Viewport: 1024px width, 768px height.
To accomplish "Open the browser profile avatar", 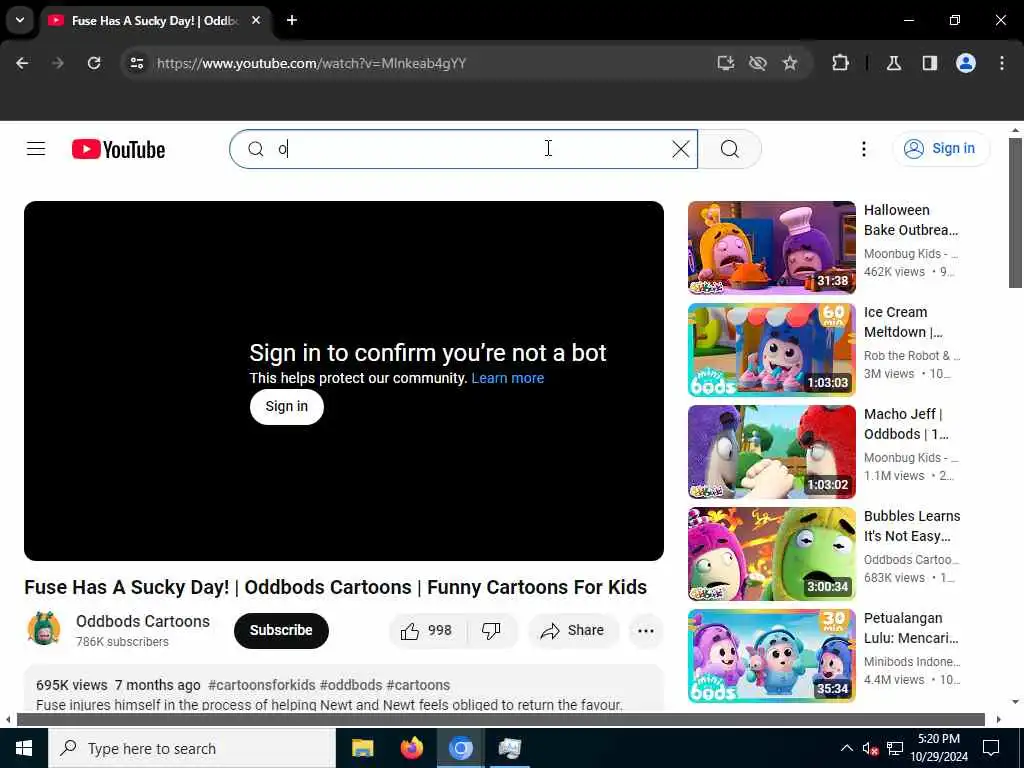I will (x=966, y=63).
